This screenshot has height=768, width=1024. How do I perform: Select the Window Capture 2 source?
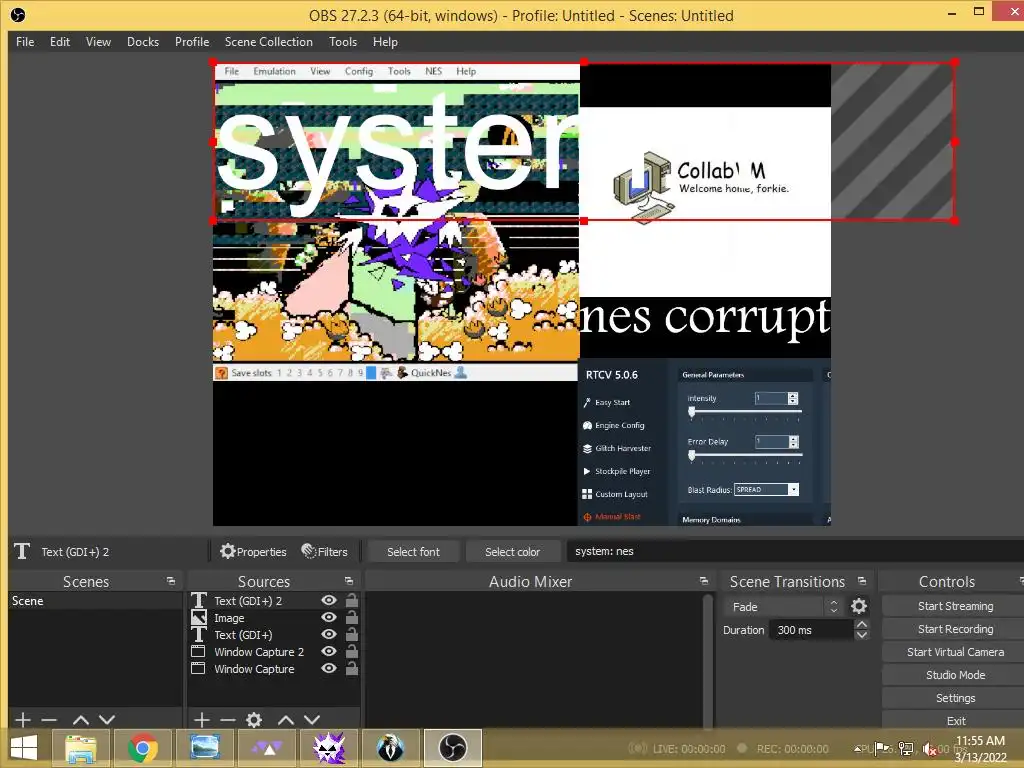coord(259,652)
